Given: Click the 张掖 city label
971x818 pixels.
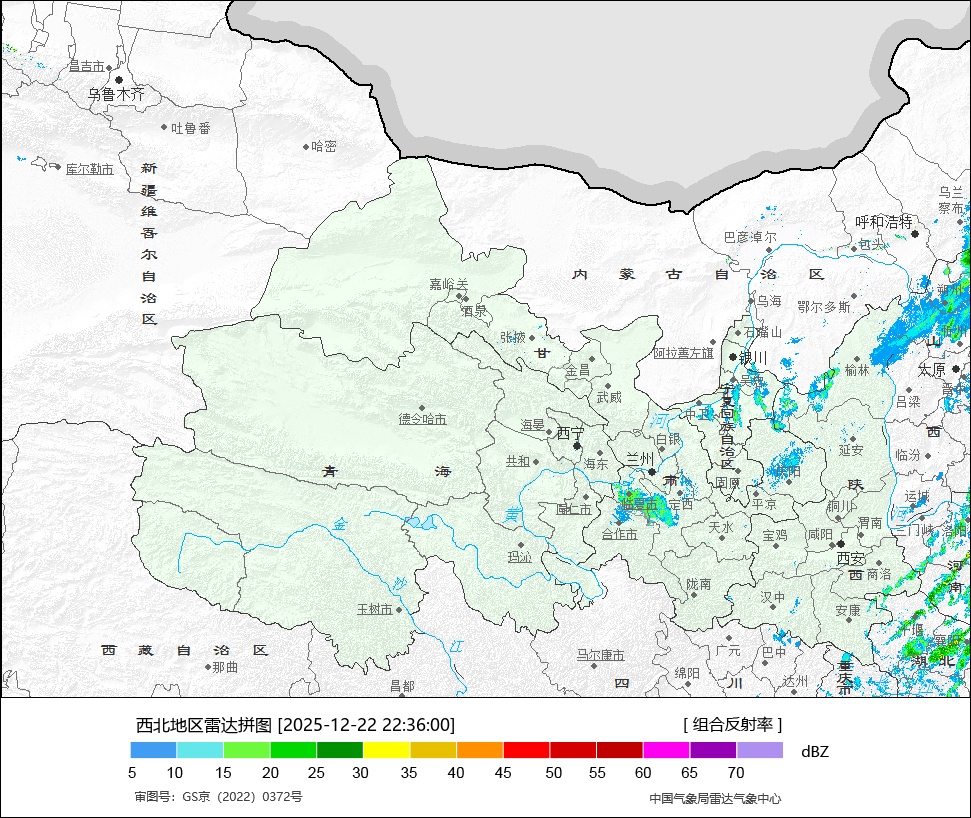Looking at the screenshot, I should pos(513,337).
